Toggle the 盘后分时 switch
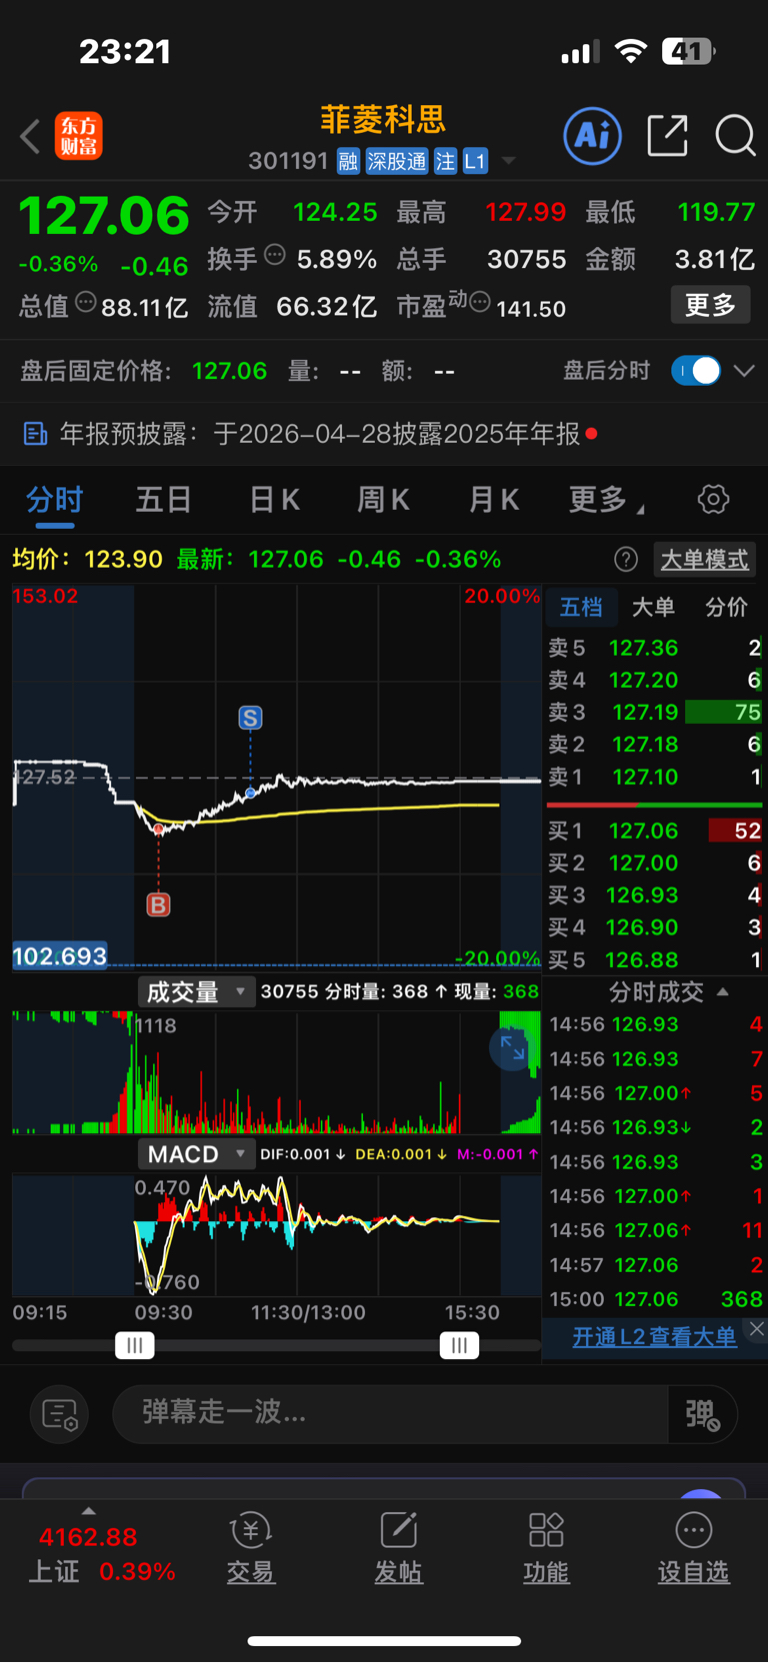This screenshot has width=768, height=1663. coord(695,370)
